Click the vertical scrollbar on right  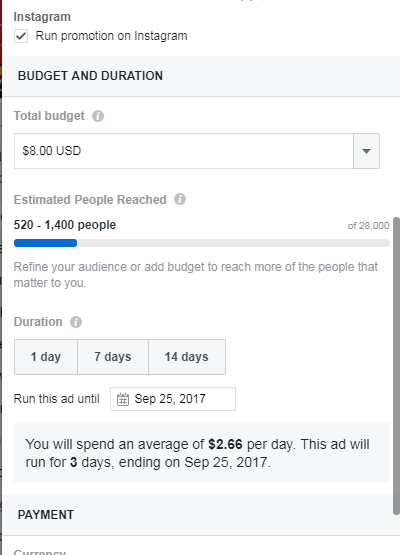[x=396, y=366]
